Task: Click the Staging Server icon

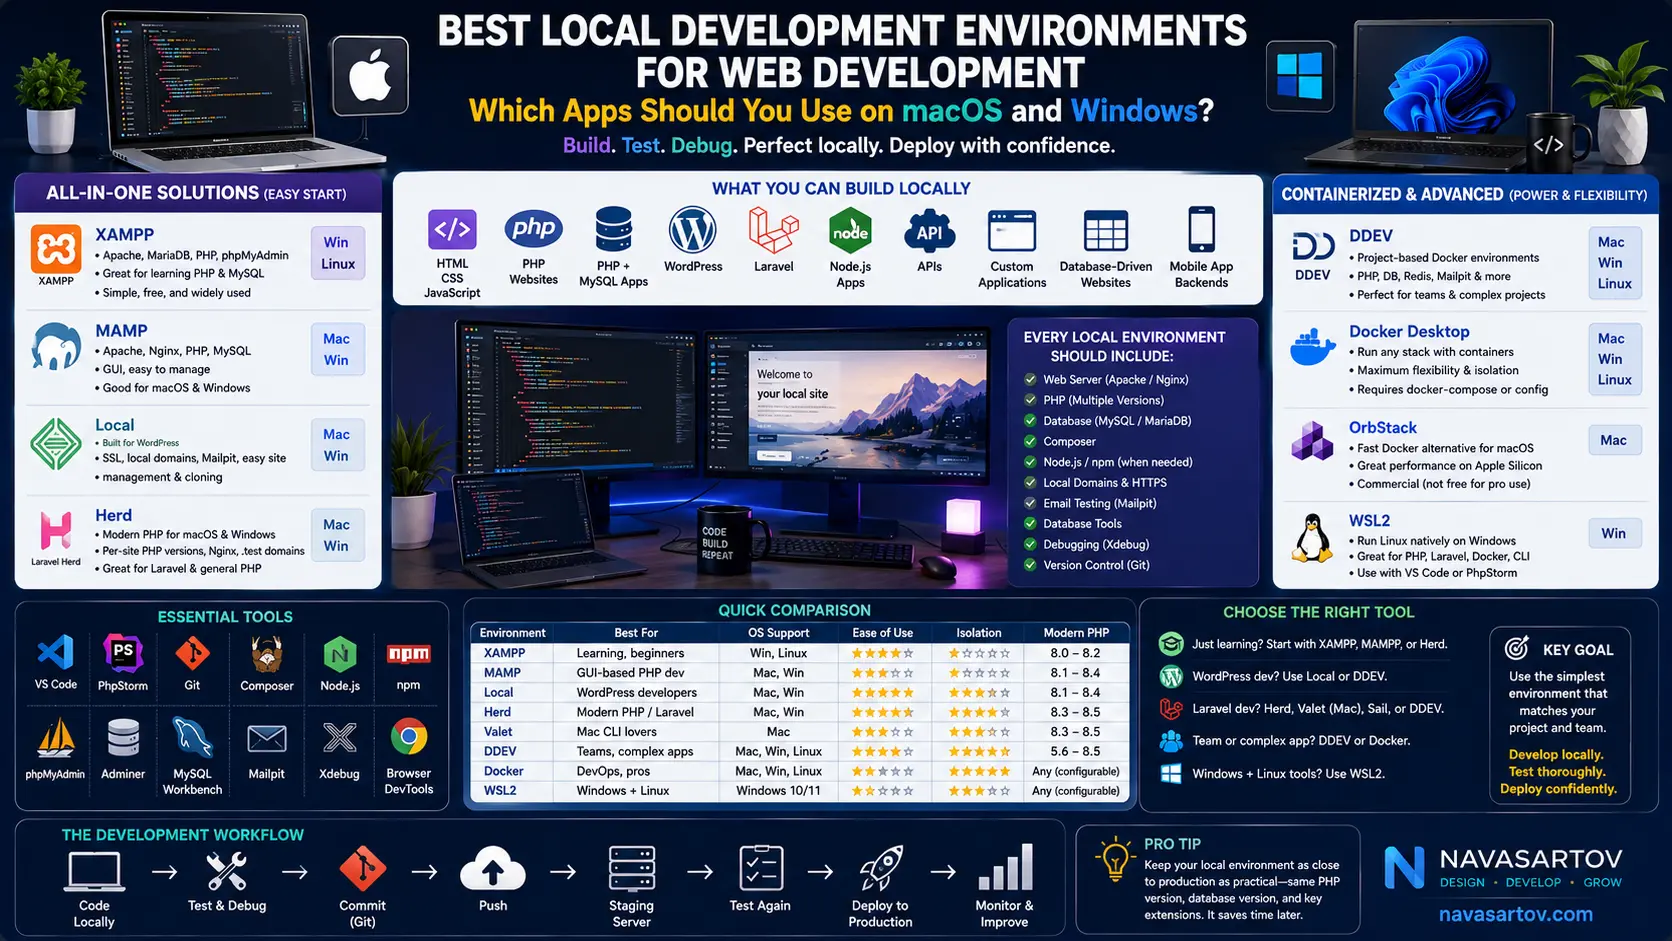Action: click(631, 869)
